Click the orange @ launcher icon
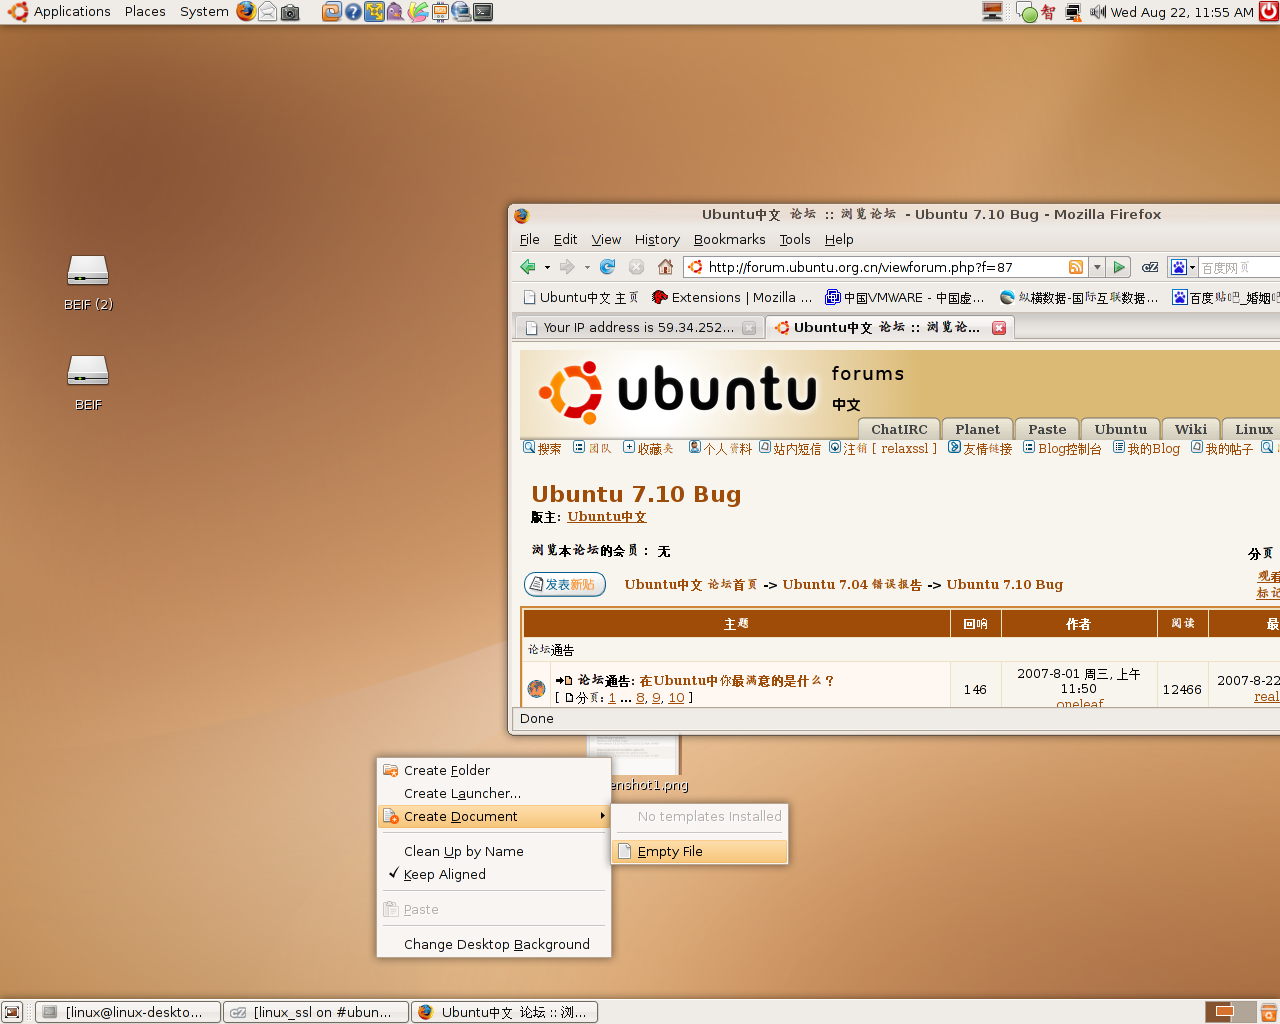The width and height of the screenshot is (1280, 1024). coord(331,12)
